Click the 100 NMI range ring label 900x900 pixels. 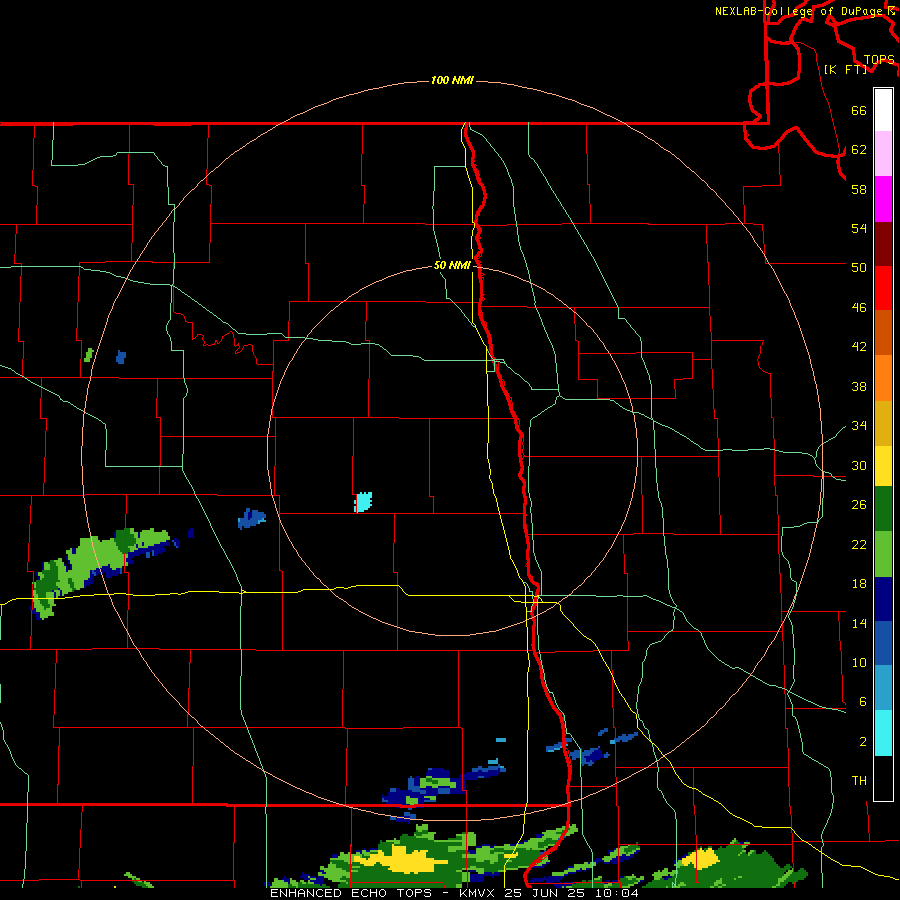pos(452,80)
